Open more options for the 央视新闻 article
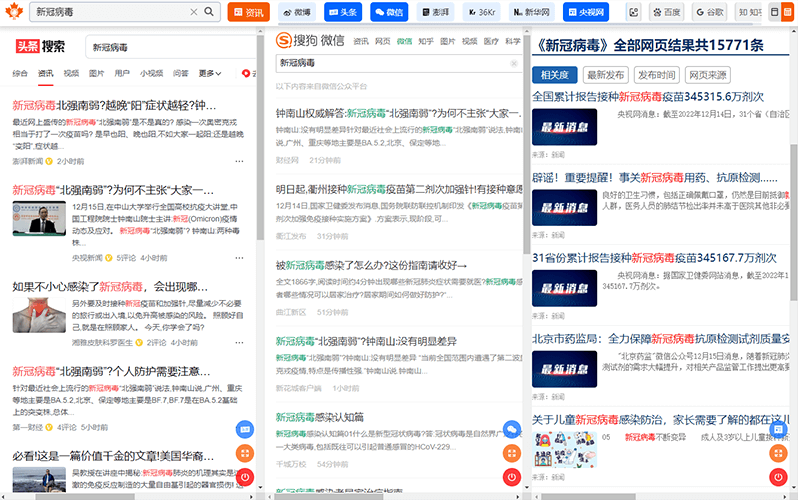Image resolution: width=800 pixels, height=500 pixels. coord(239,258)
